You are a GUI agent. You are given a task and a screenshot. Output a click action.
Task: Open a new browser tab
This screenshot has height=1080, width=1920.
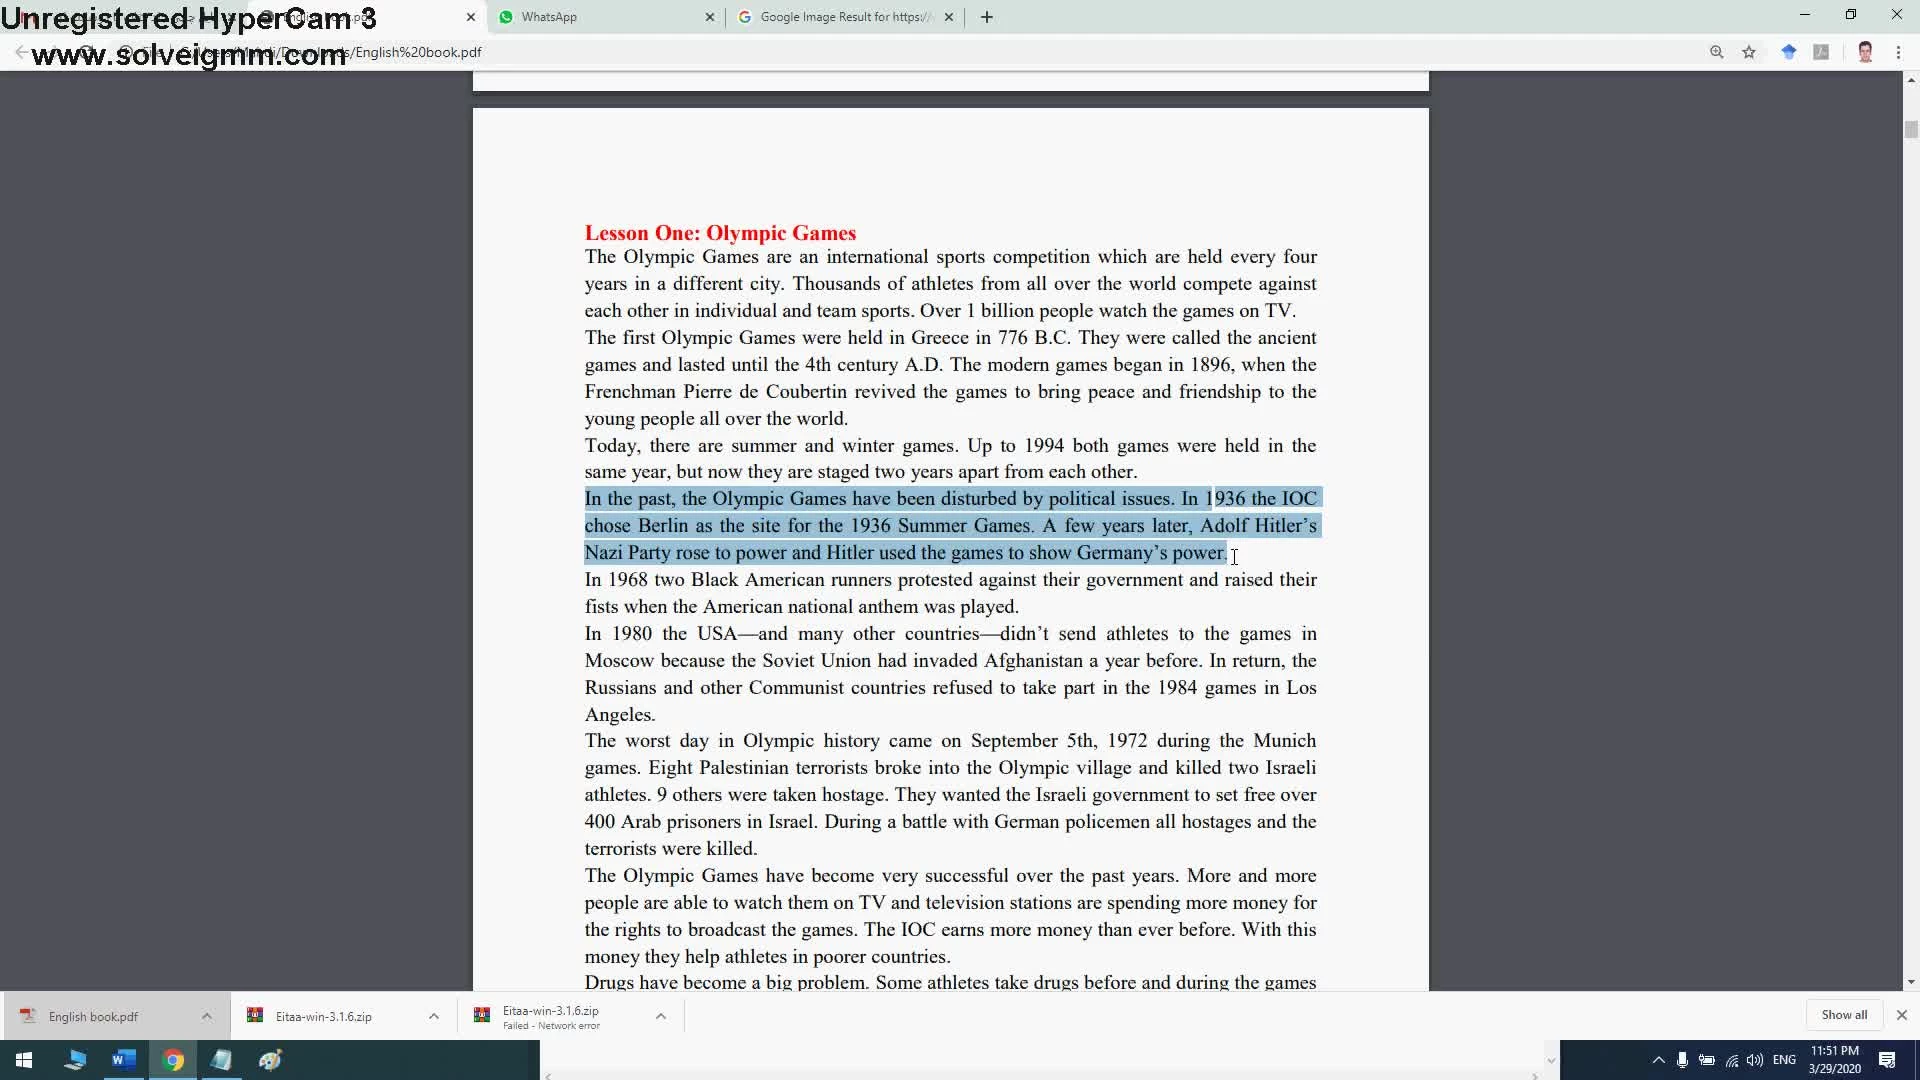pyautogui.click(x=987, y=17)
